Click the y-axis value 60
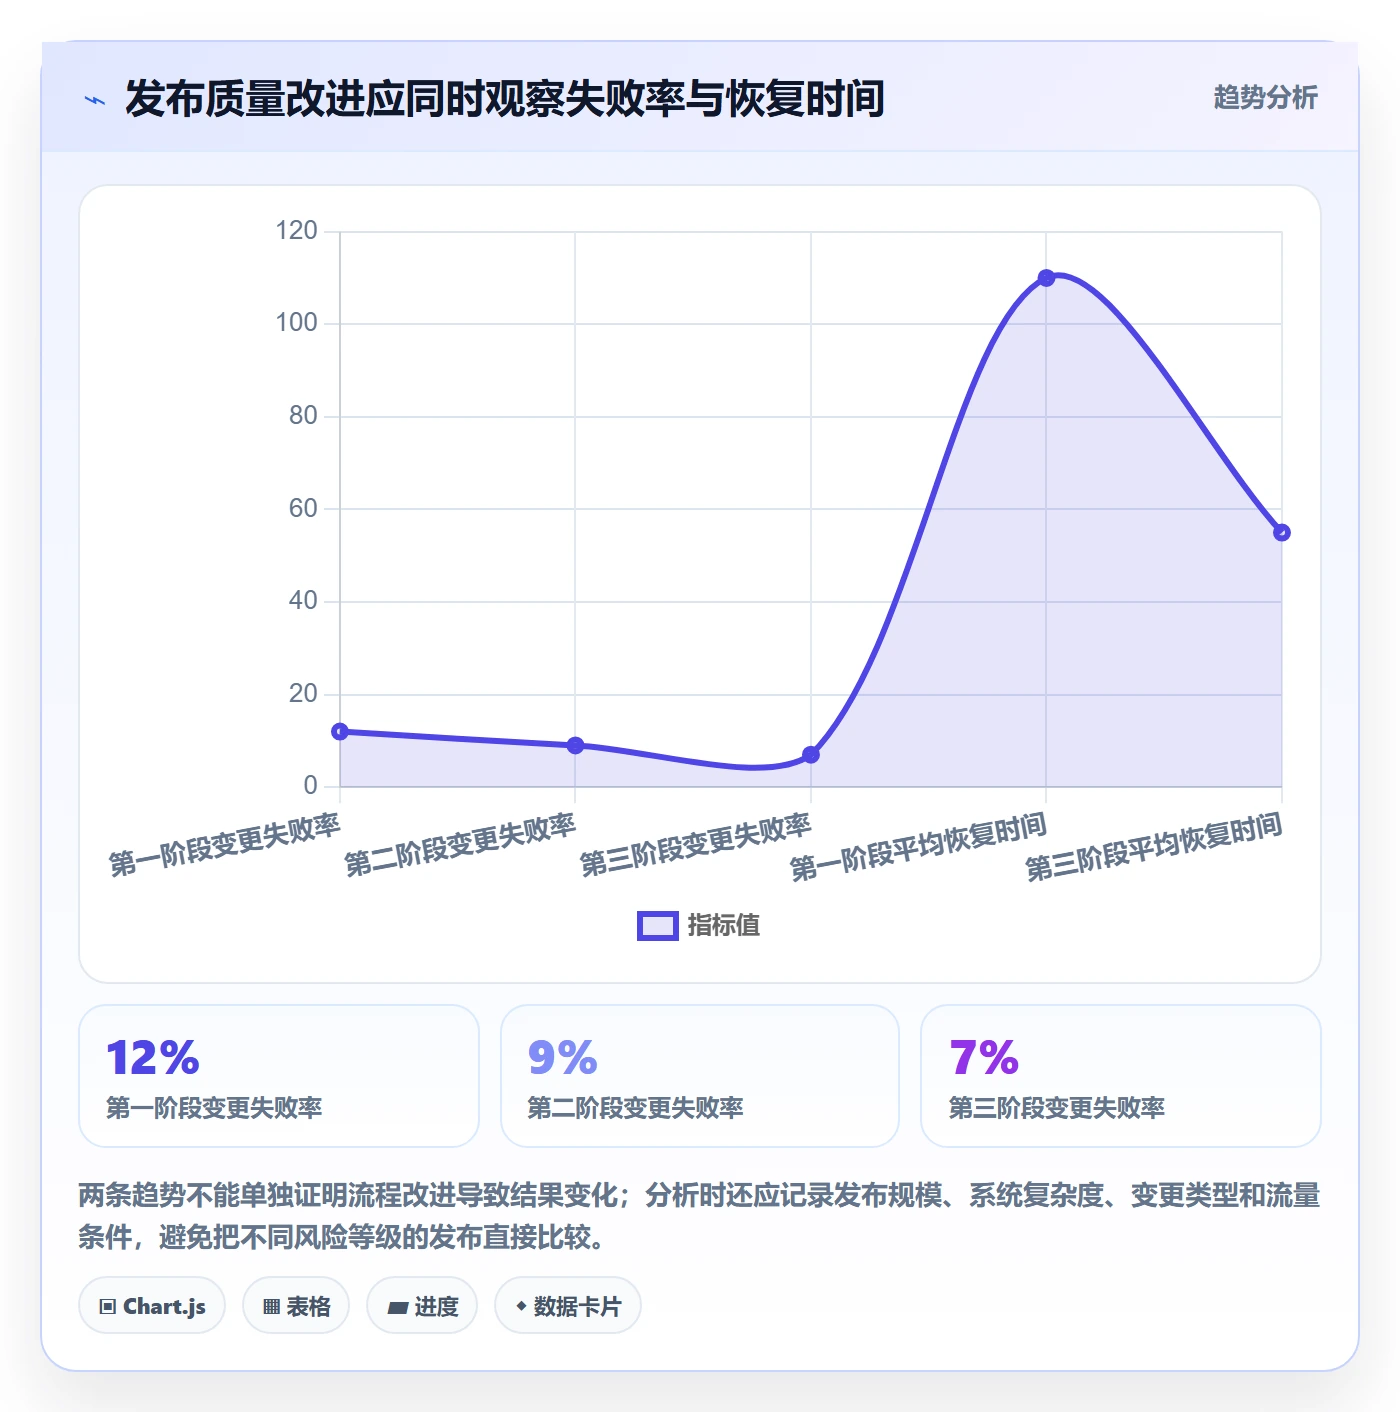 303,509
